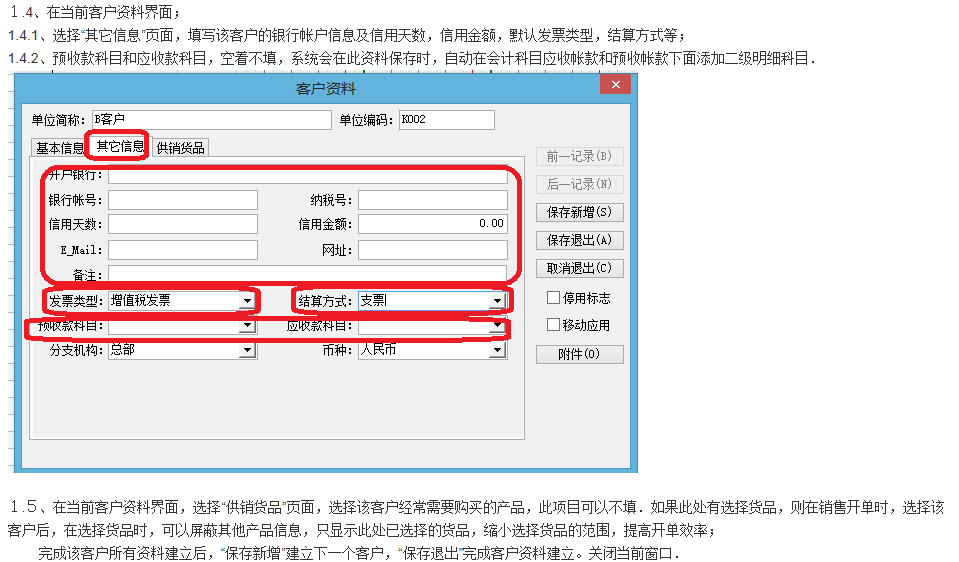
Task: Click 增值税发票 value in 发票类型
Action: point(141,301)
